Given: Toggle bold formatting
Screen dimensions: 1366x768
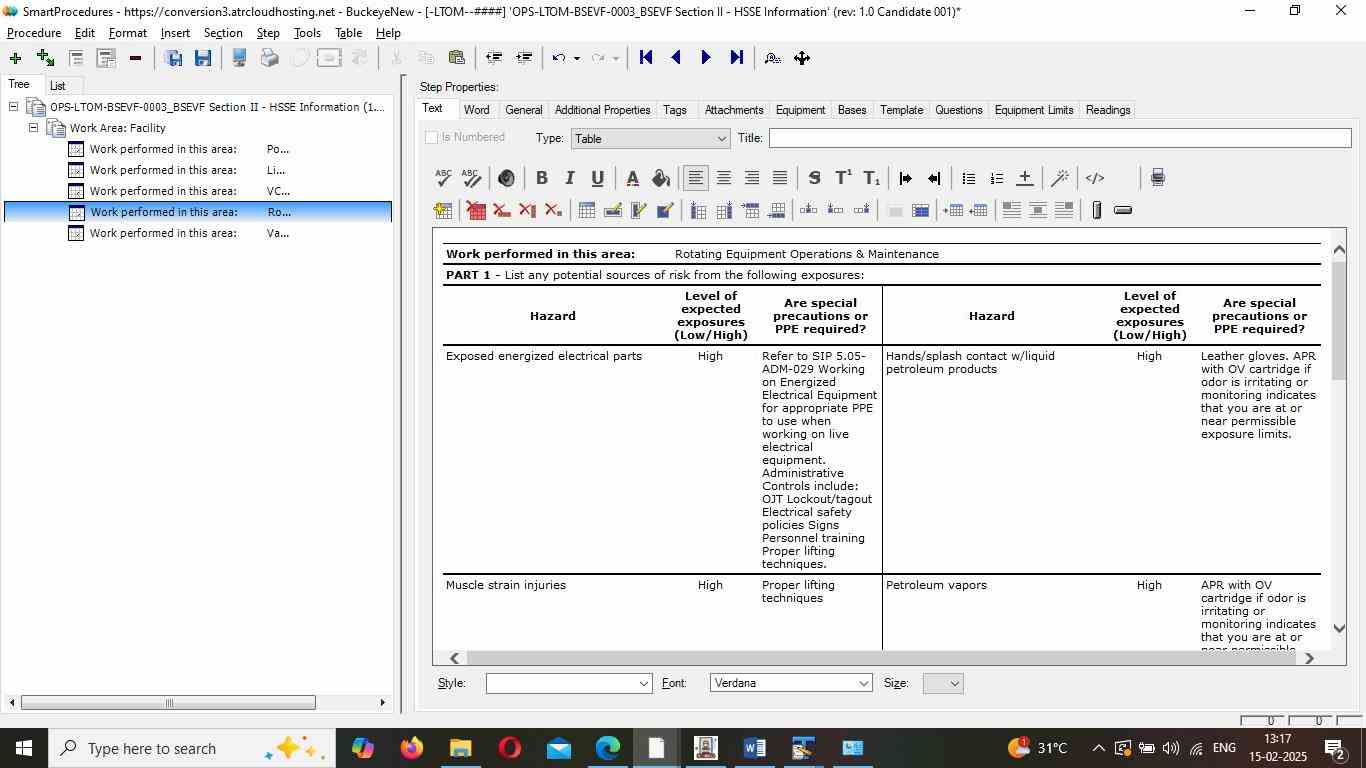Looking at the screenshot, I should 541,178.
